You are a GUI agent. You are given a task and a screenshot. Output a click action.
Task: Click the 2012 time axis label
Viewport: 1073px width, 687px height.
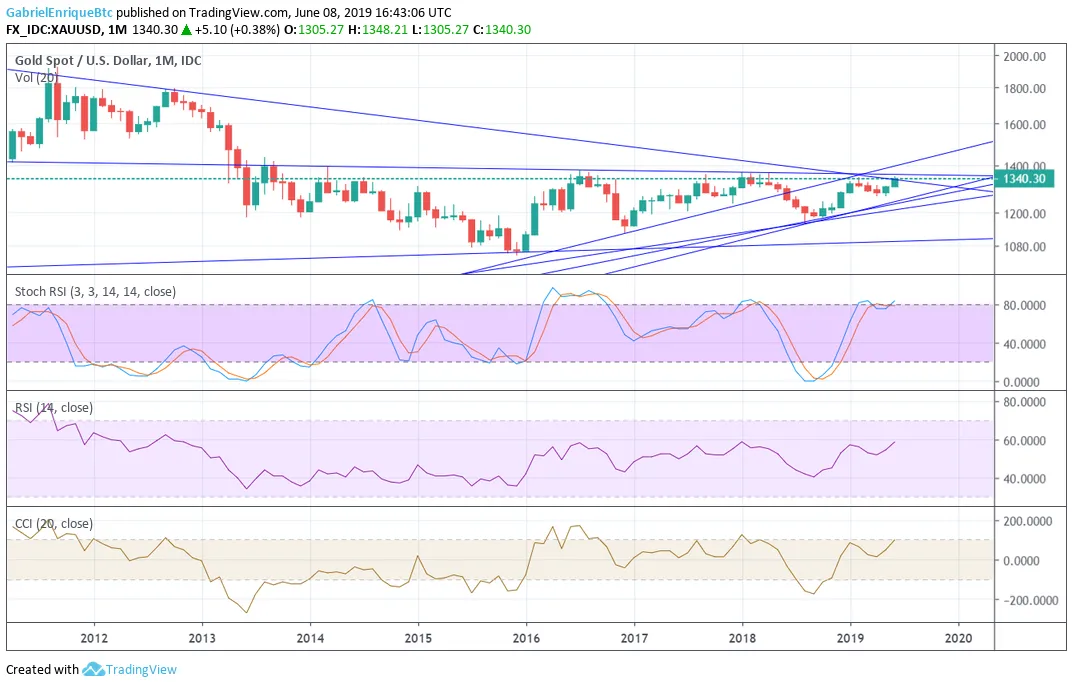click(x=94, y=638)
